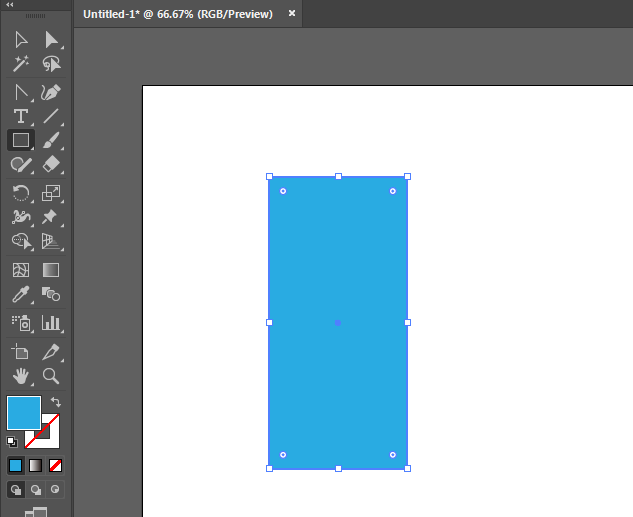Activate the Paintbrush tool

coord(50,140)
